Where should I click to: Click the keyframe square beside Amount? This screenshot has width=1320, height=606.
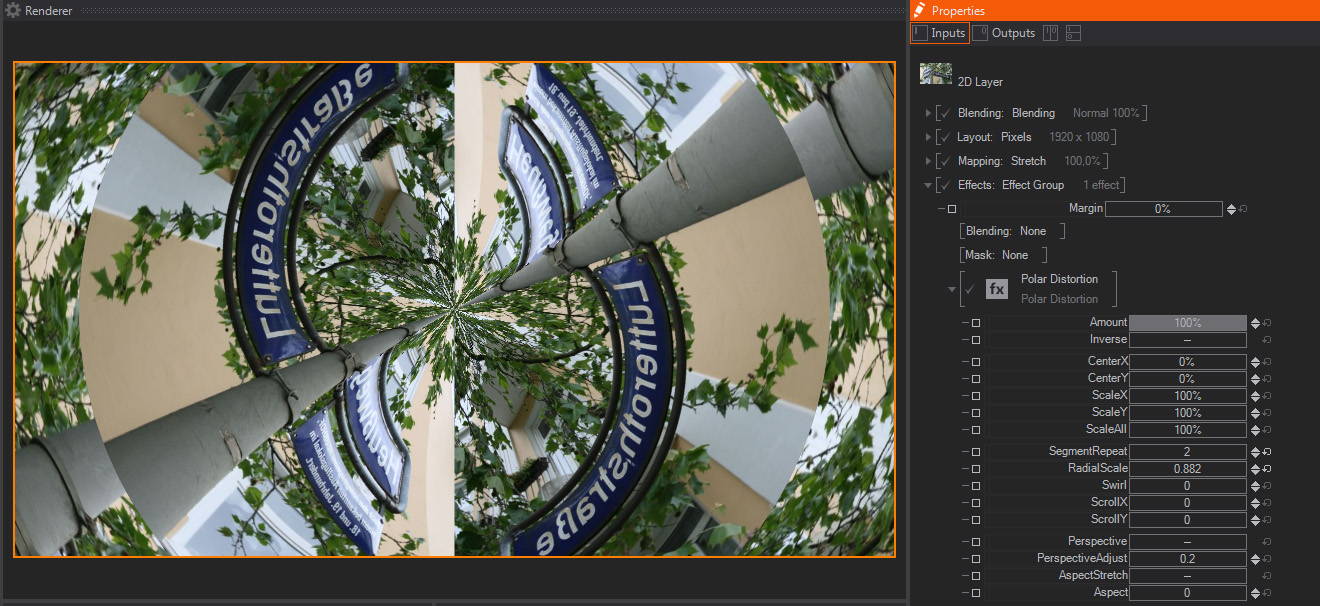point(976,323)
